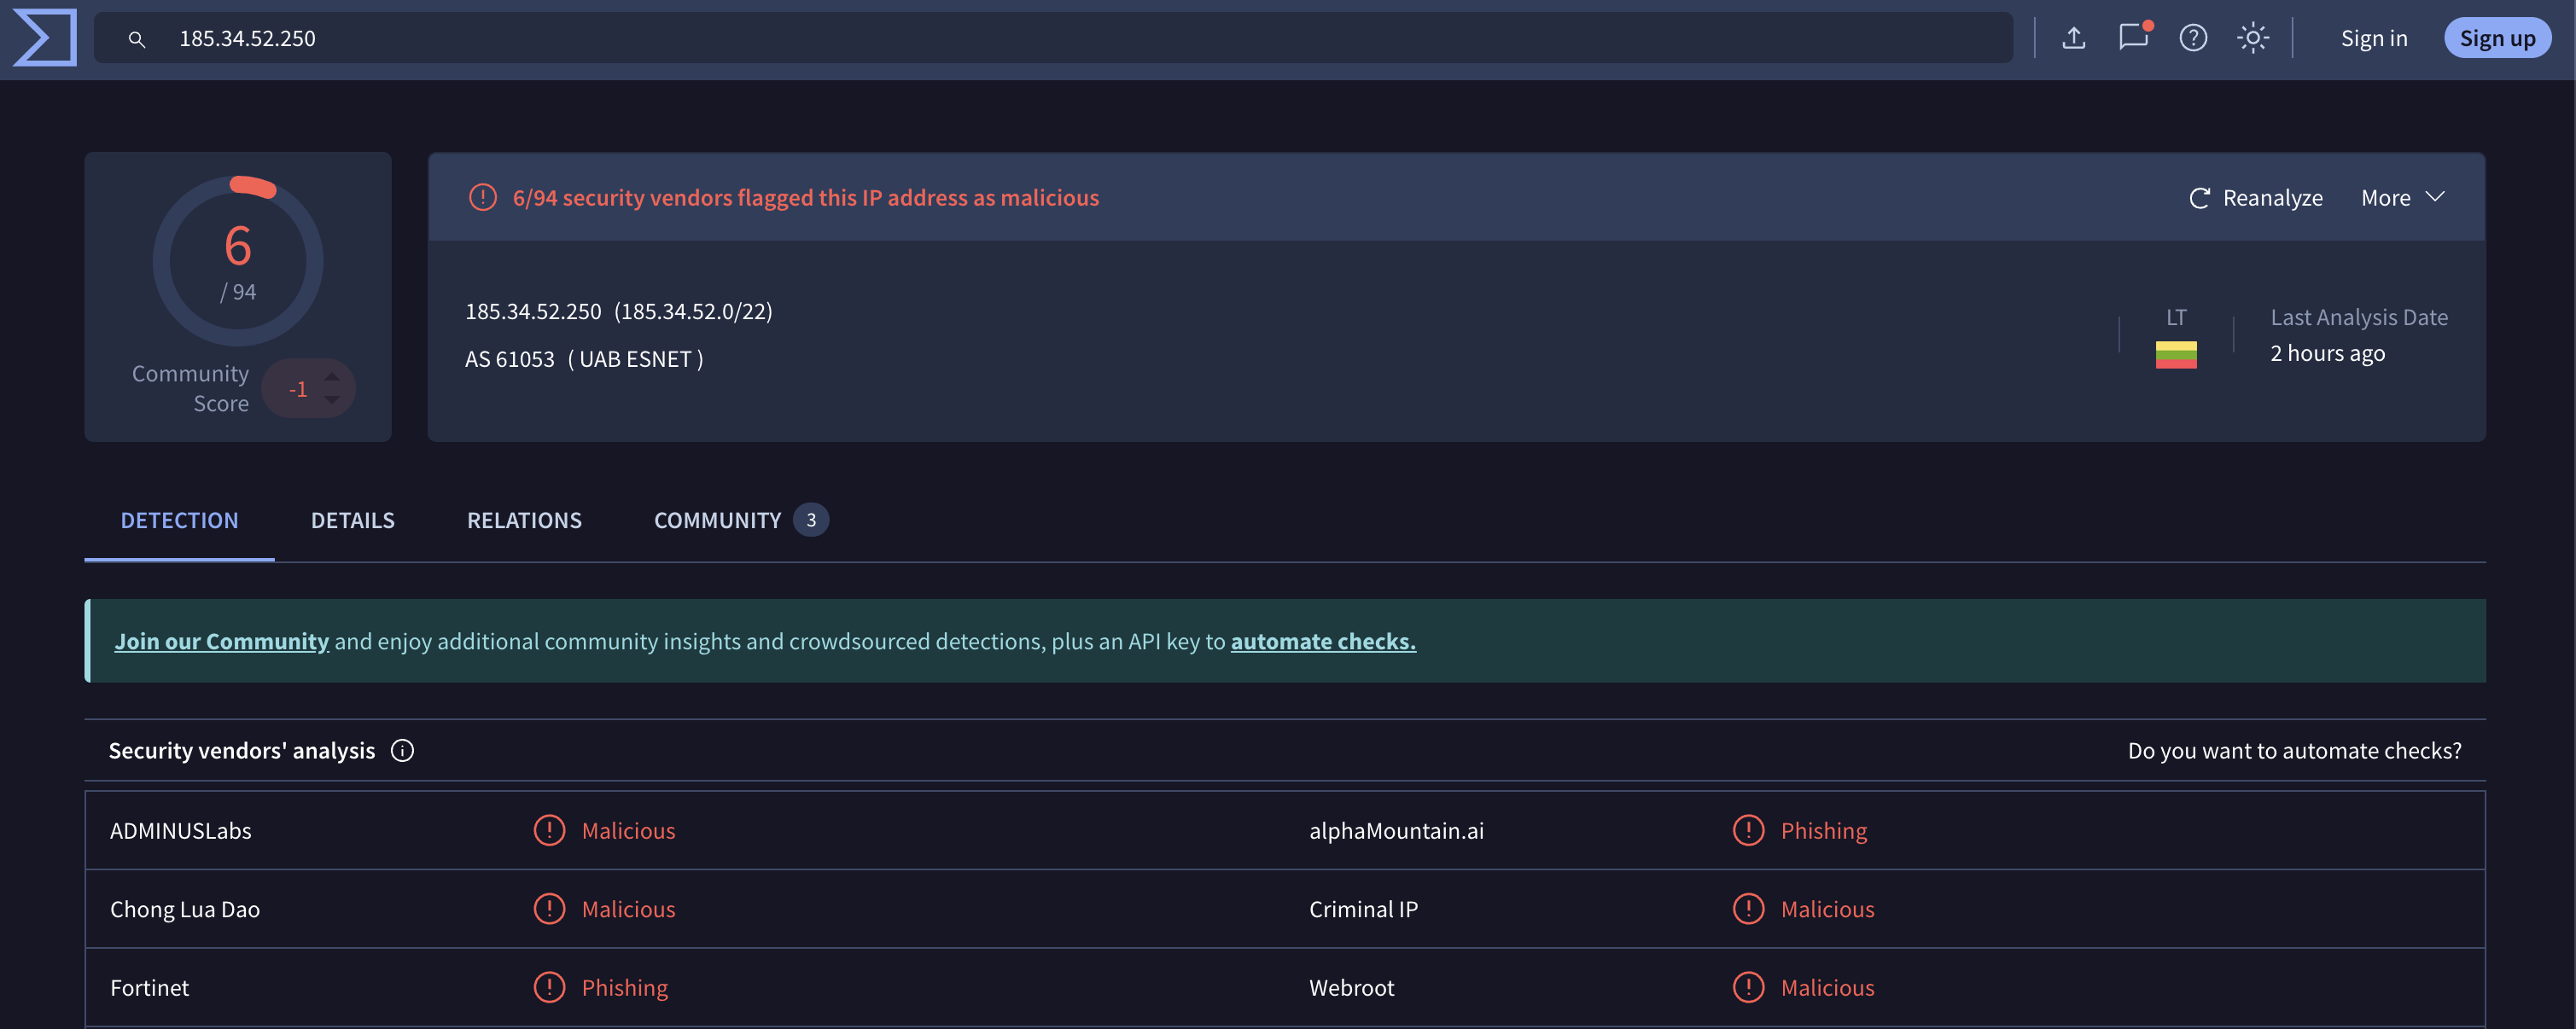This screenshot has width=2576, height=1029.
Task: Toggle the light theme sun icon
Action: pos(2252,38)
